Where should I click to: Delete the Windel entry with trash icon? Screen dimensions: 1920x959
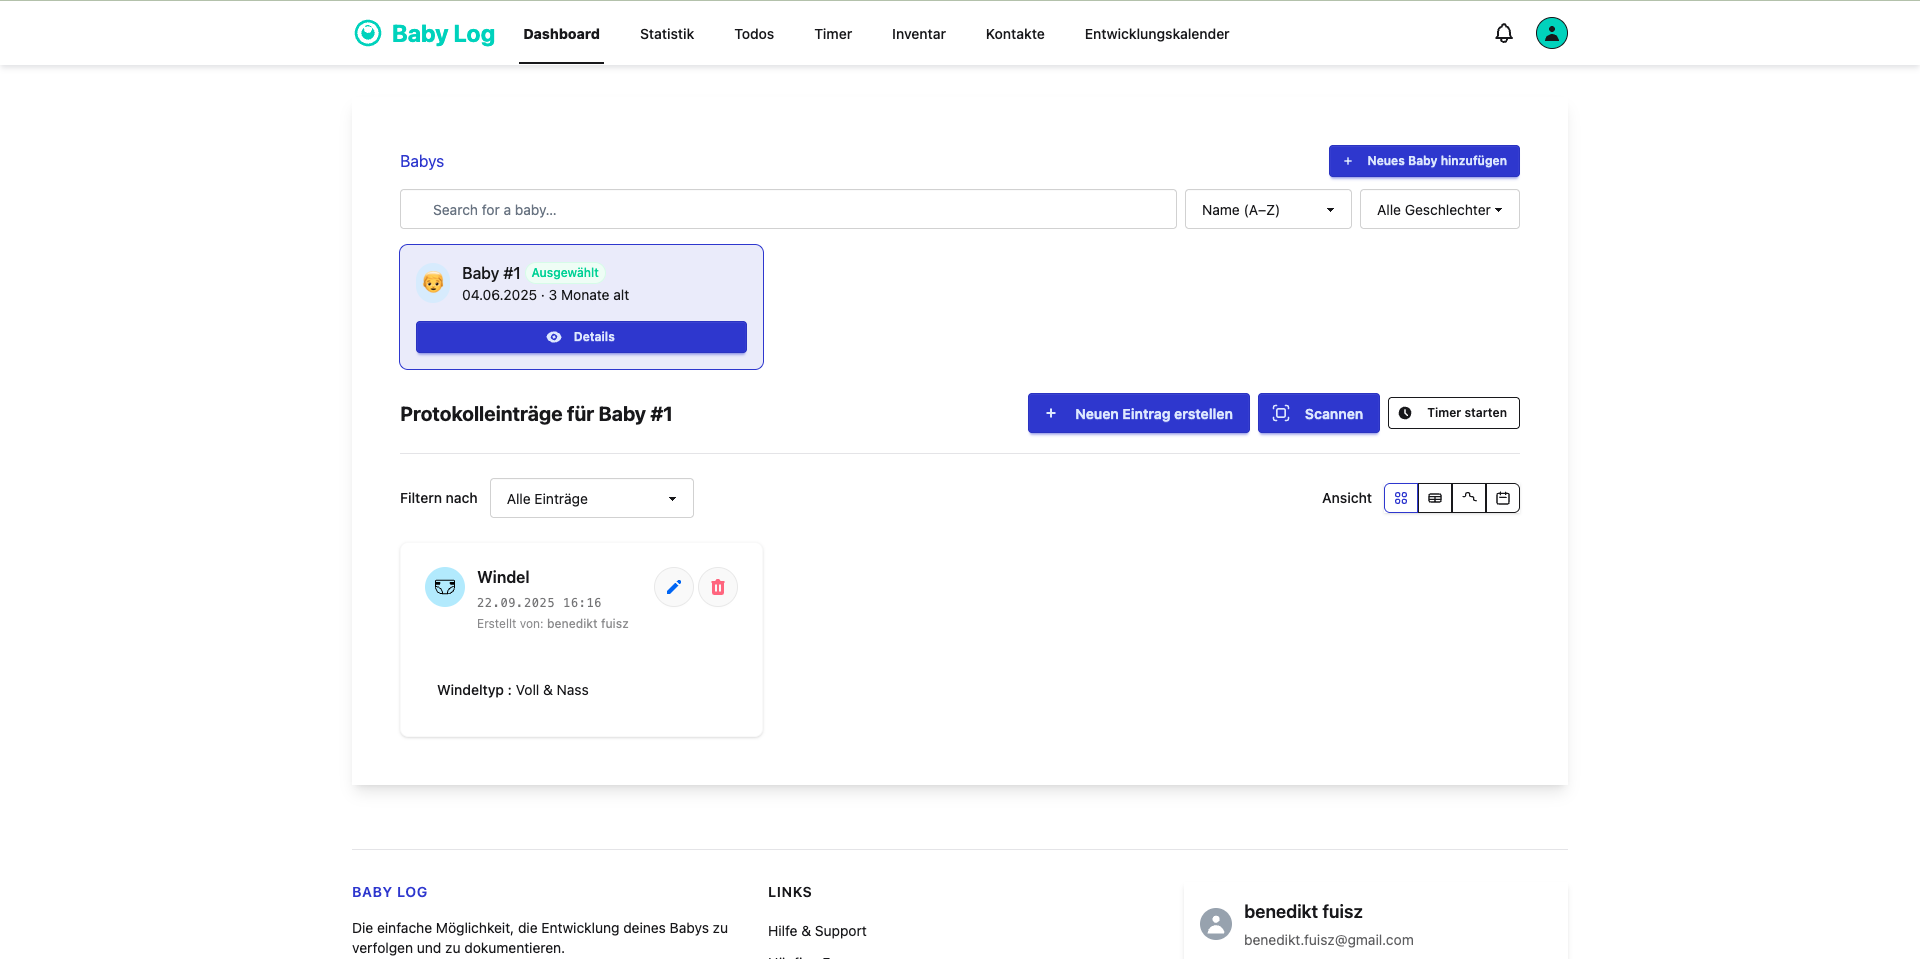(717, 587)
